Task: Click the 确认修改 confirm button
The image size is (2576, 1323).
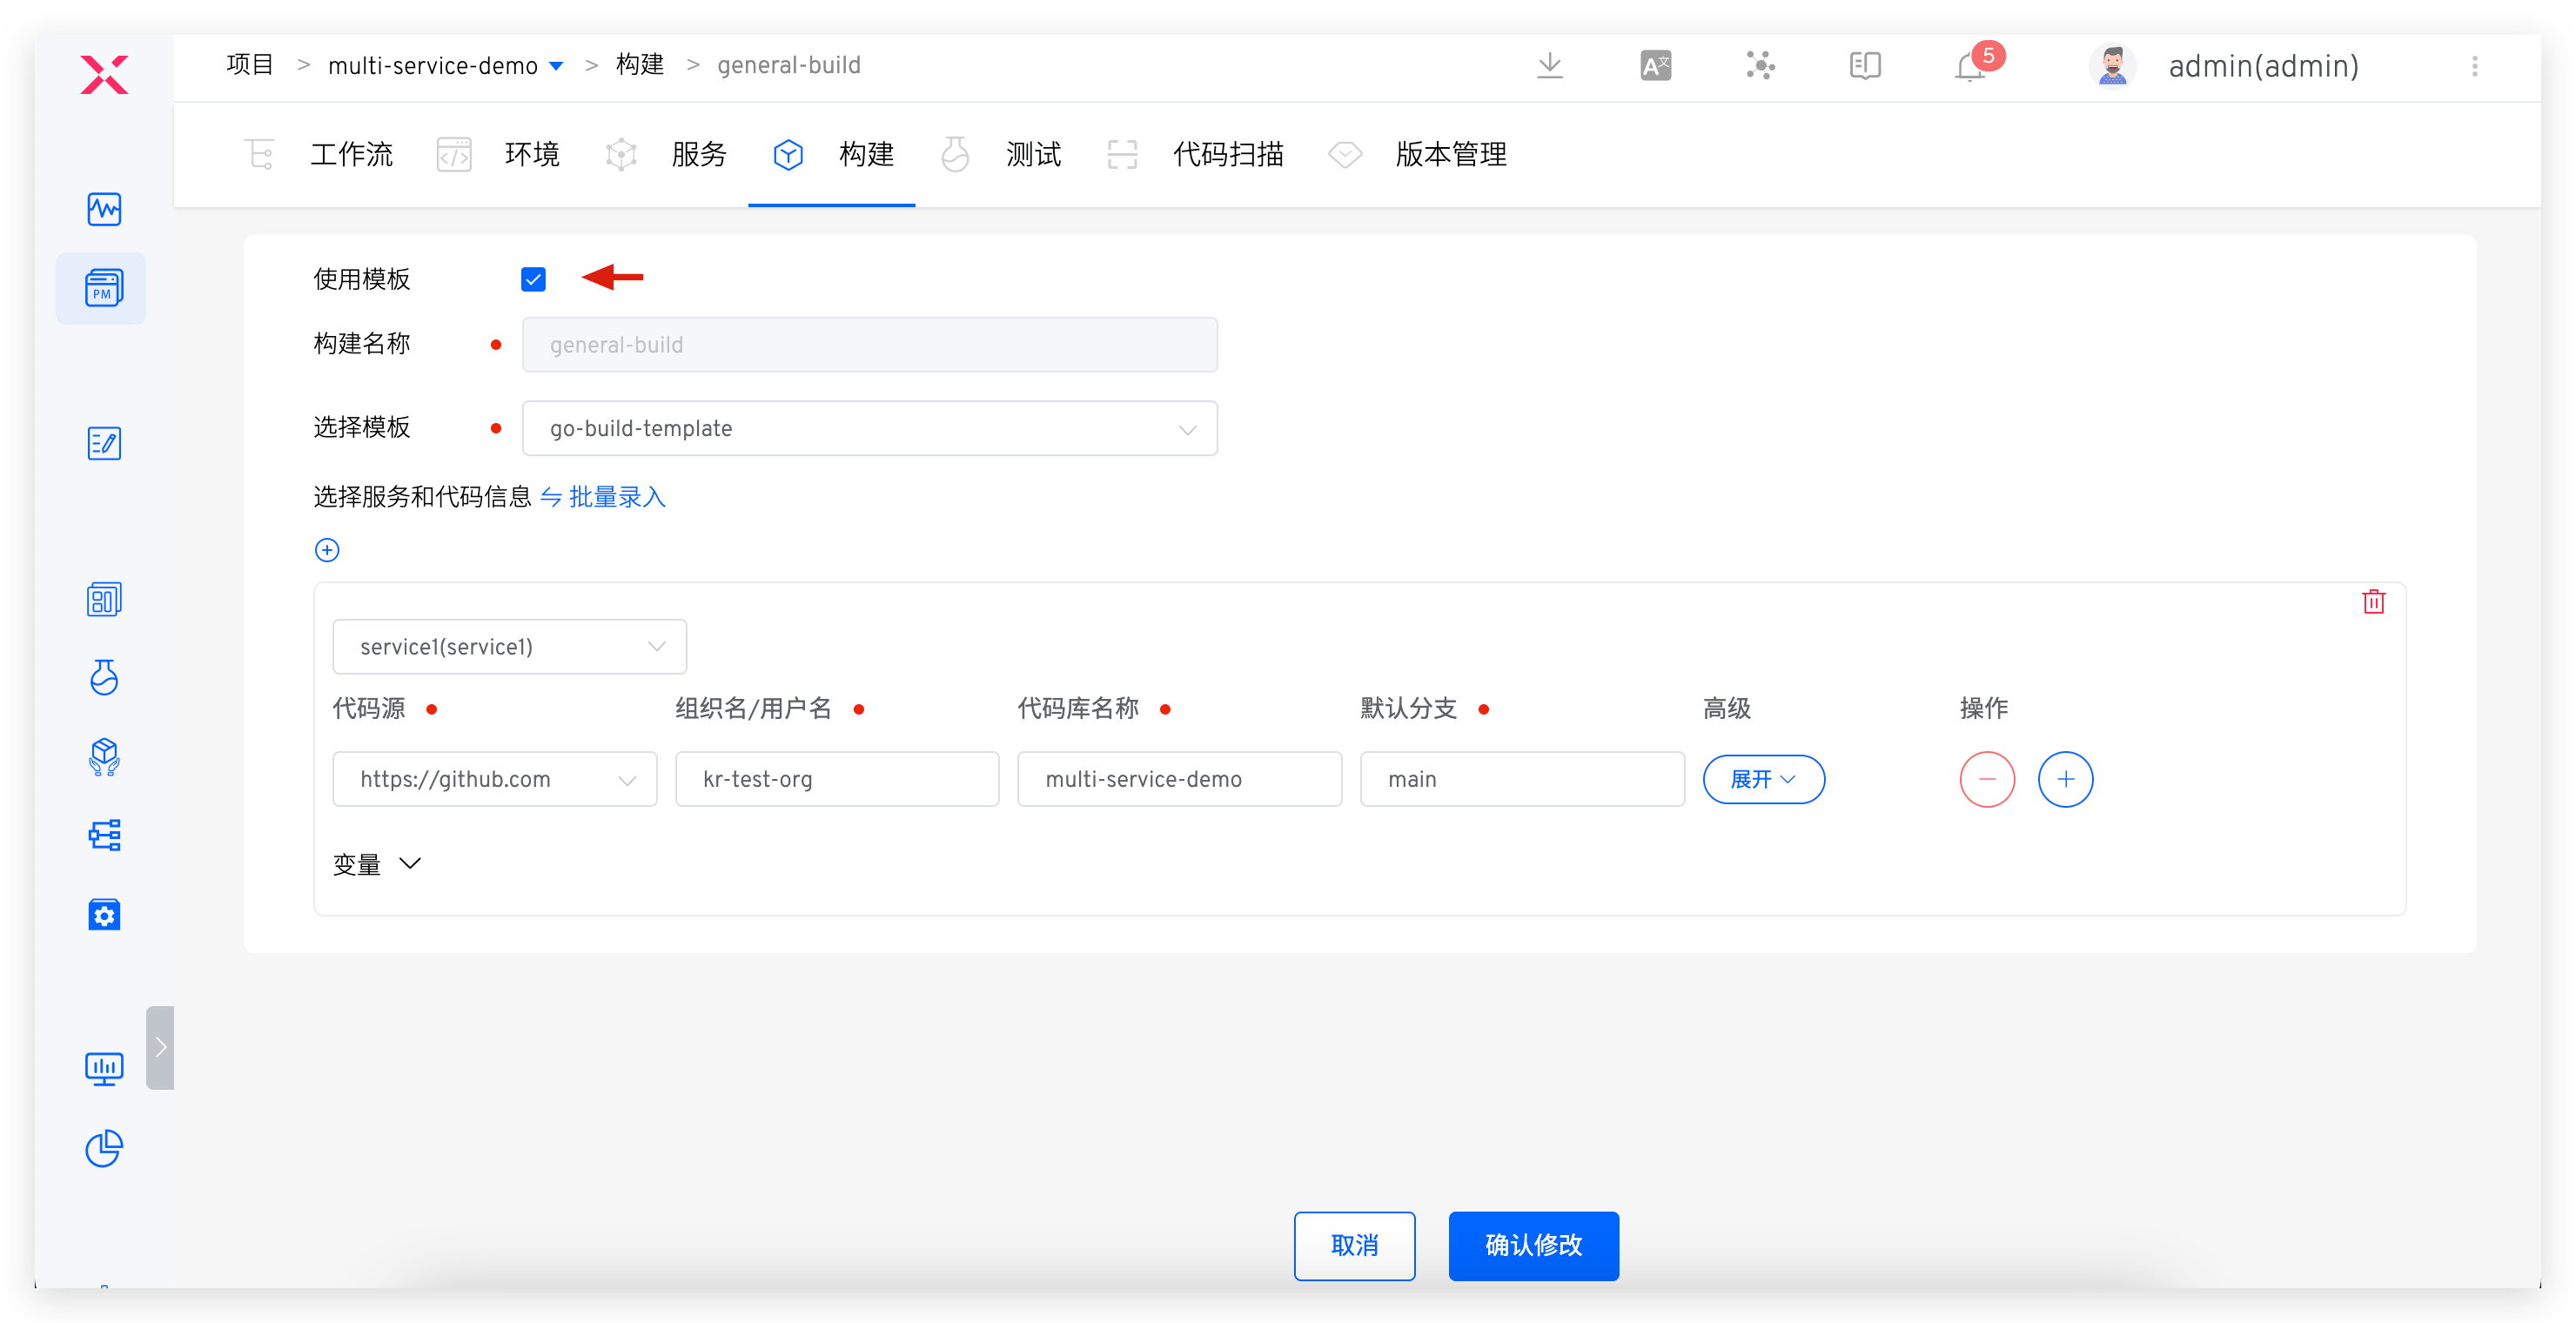Action: click(x=1533, y=1246)
